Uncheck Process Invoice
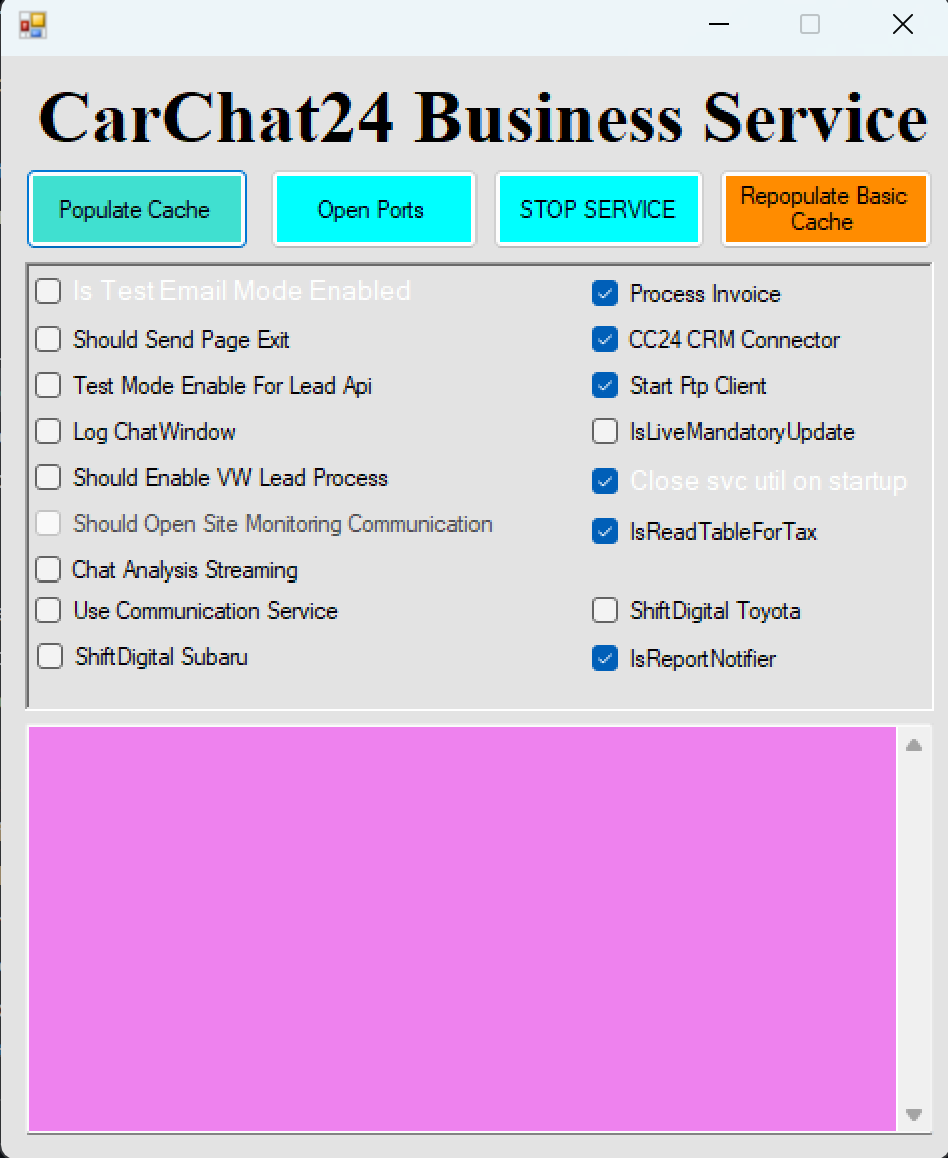This screenshot has width=948, height=1158. 604,294
